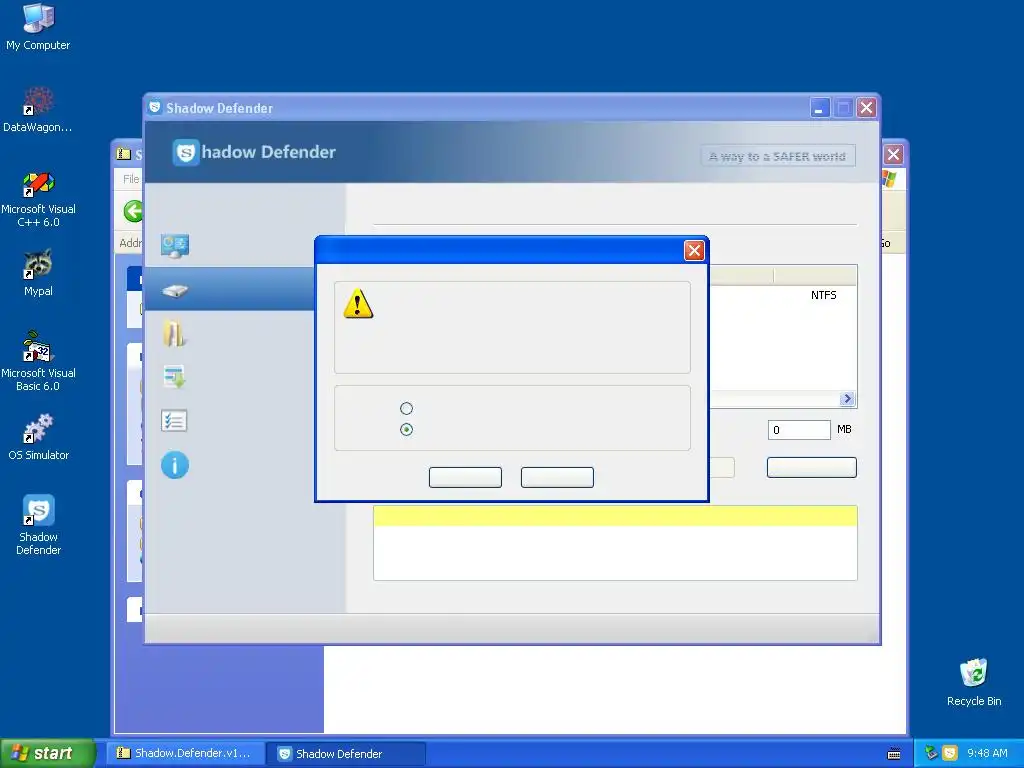Screen dimensions: 1024x768
Task: Select the NTFS volume row in the list
Action: pyautogui.click(x=782, y=295)
